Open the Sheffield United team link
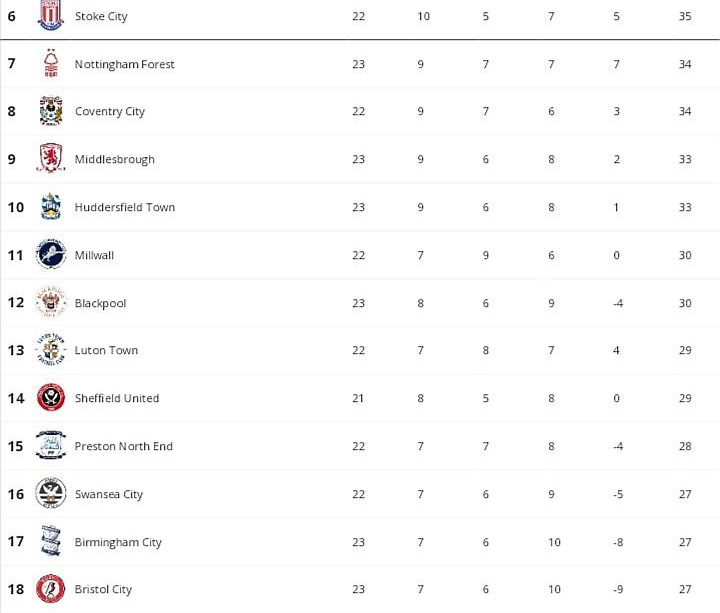This screenshot has height=613, width=720. [117, 398]
